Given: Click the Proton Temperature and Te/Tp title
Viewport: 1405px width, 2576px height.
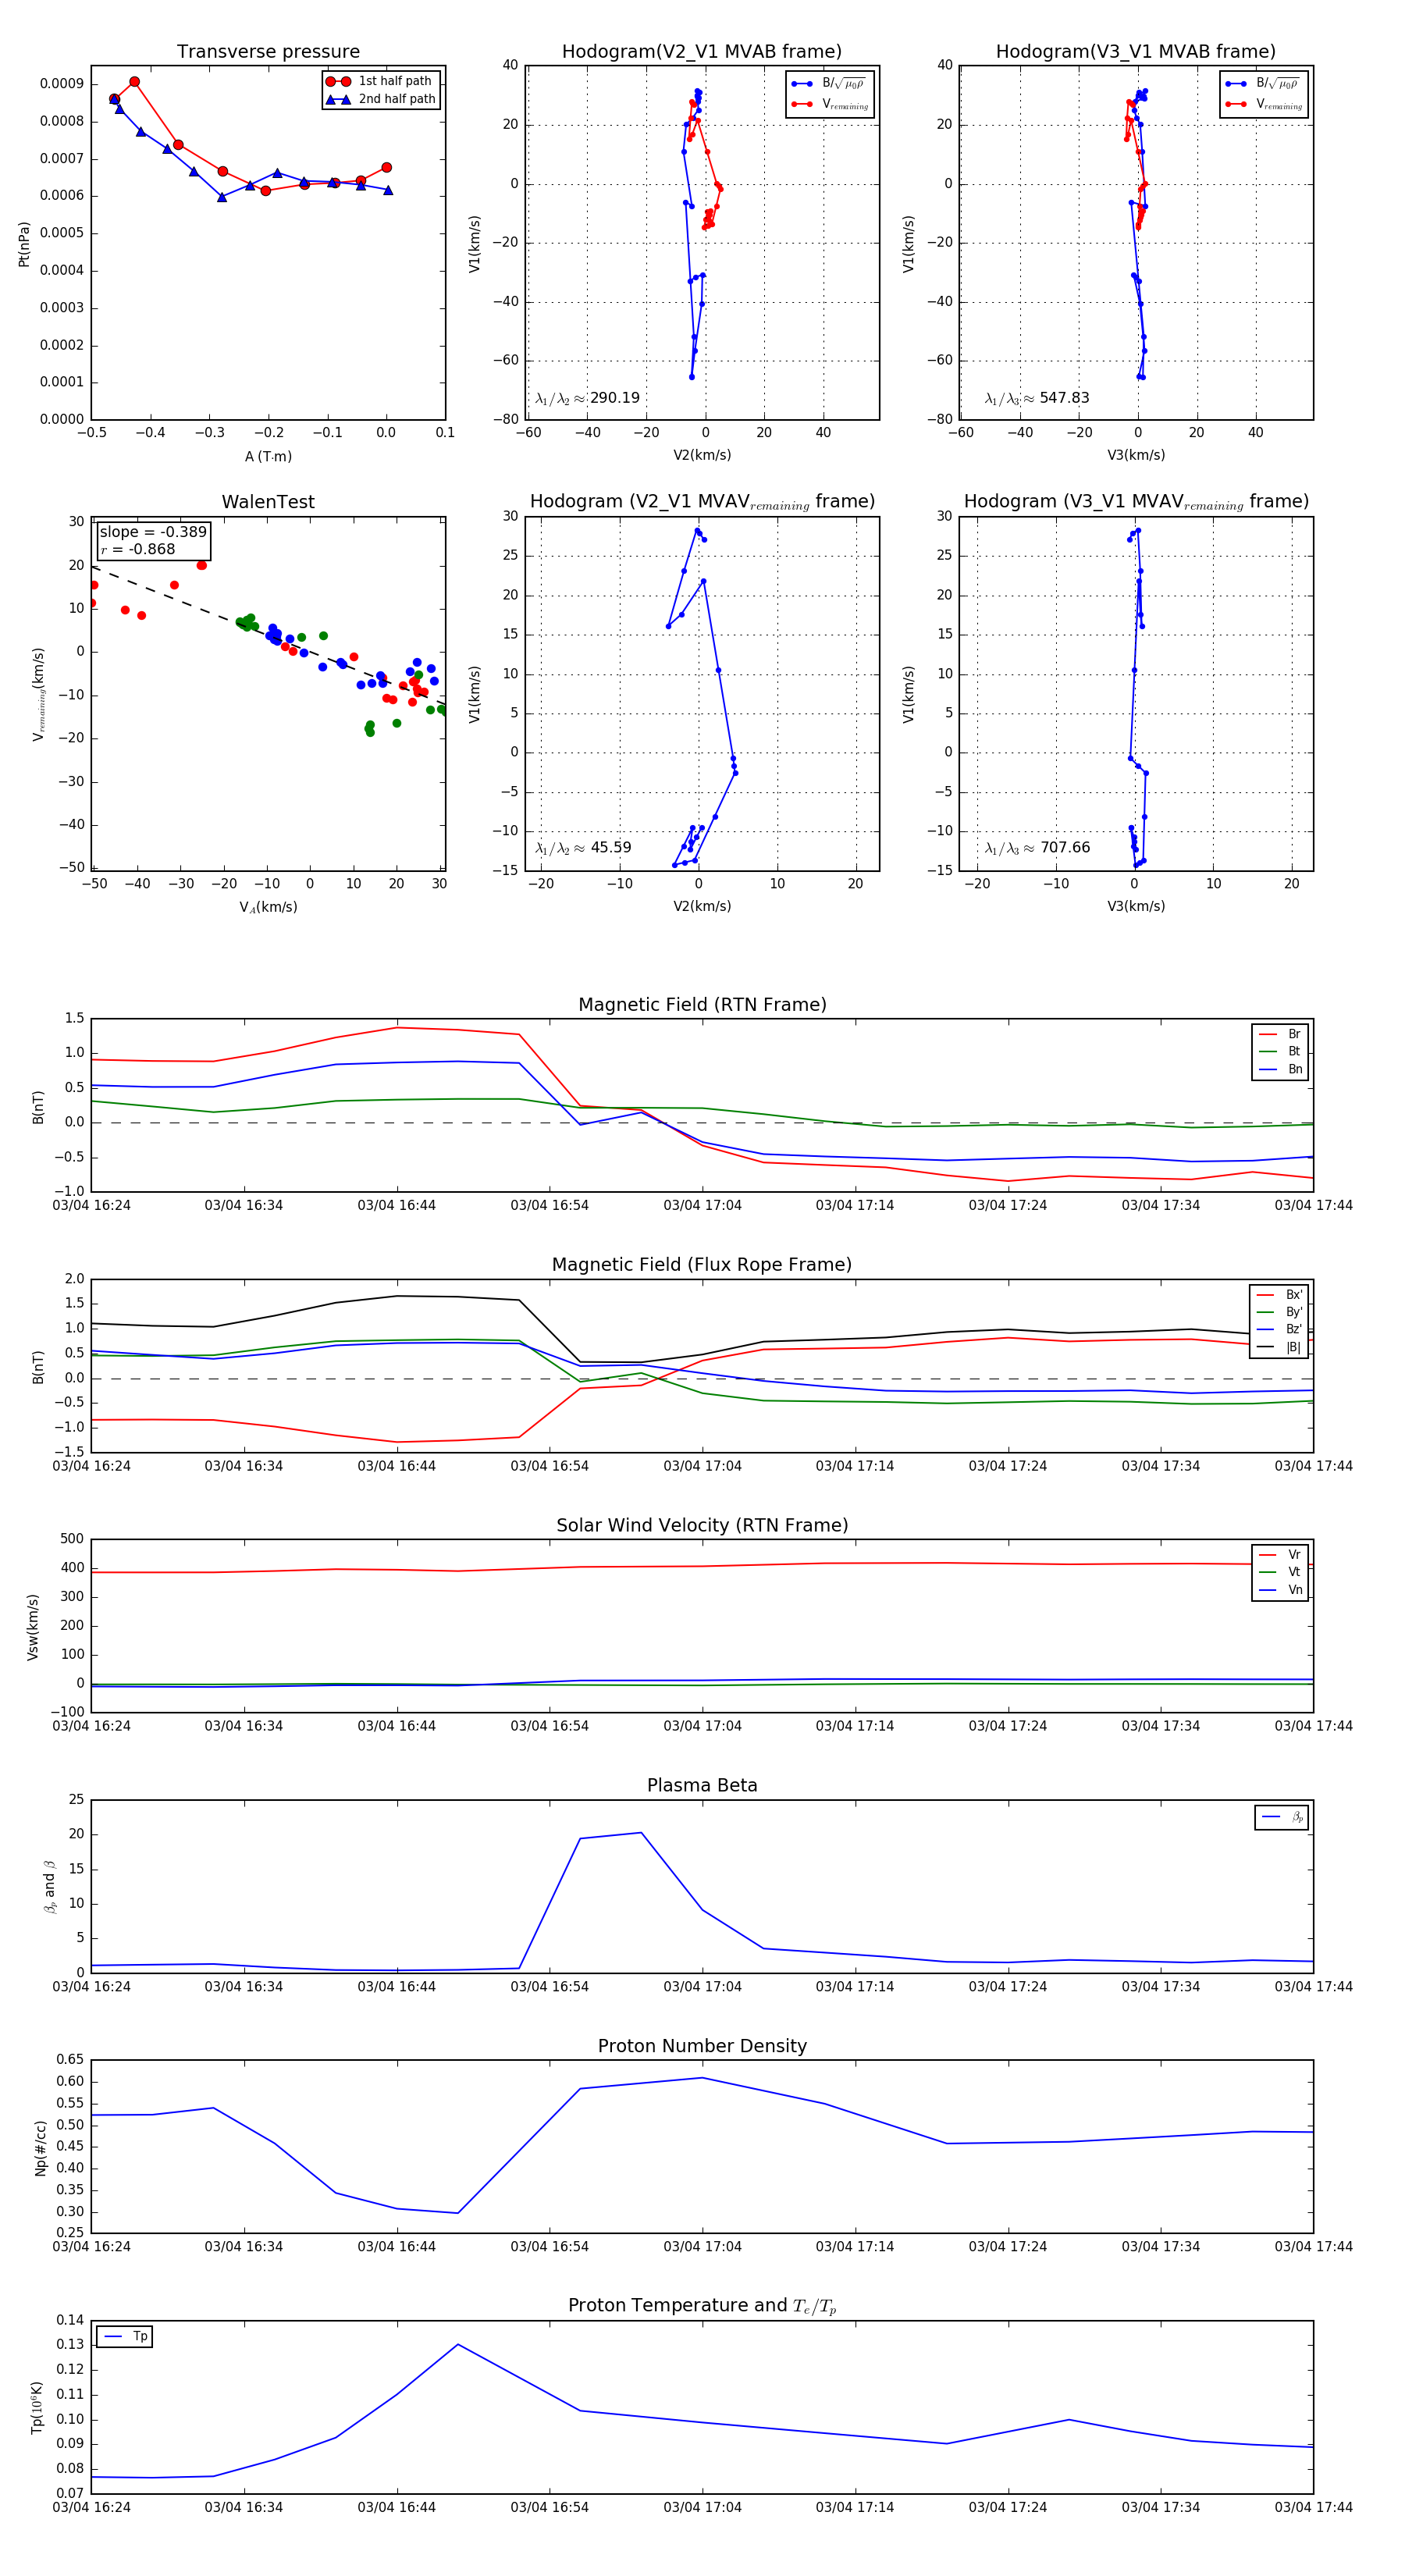Looking at the screenshot, I should click(702, 2306).
